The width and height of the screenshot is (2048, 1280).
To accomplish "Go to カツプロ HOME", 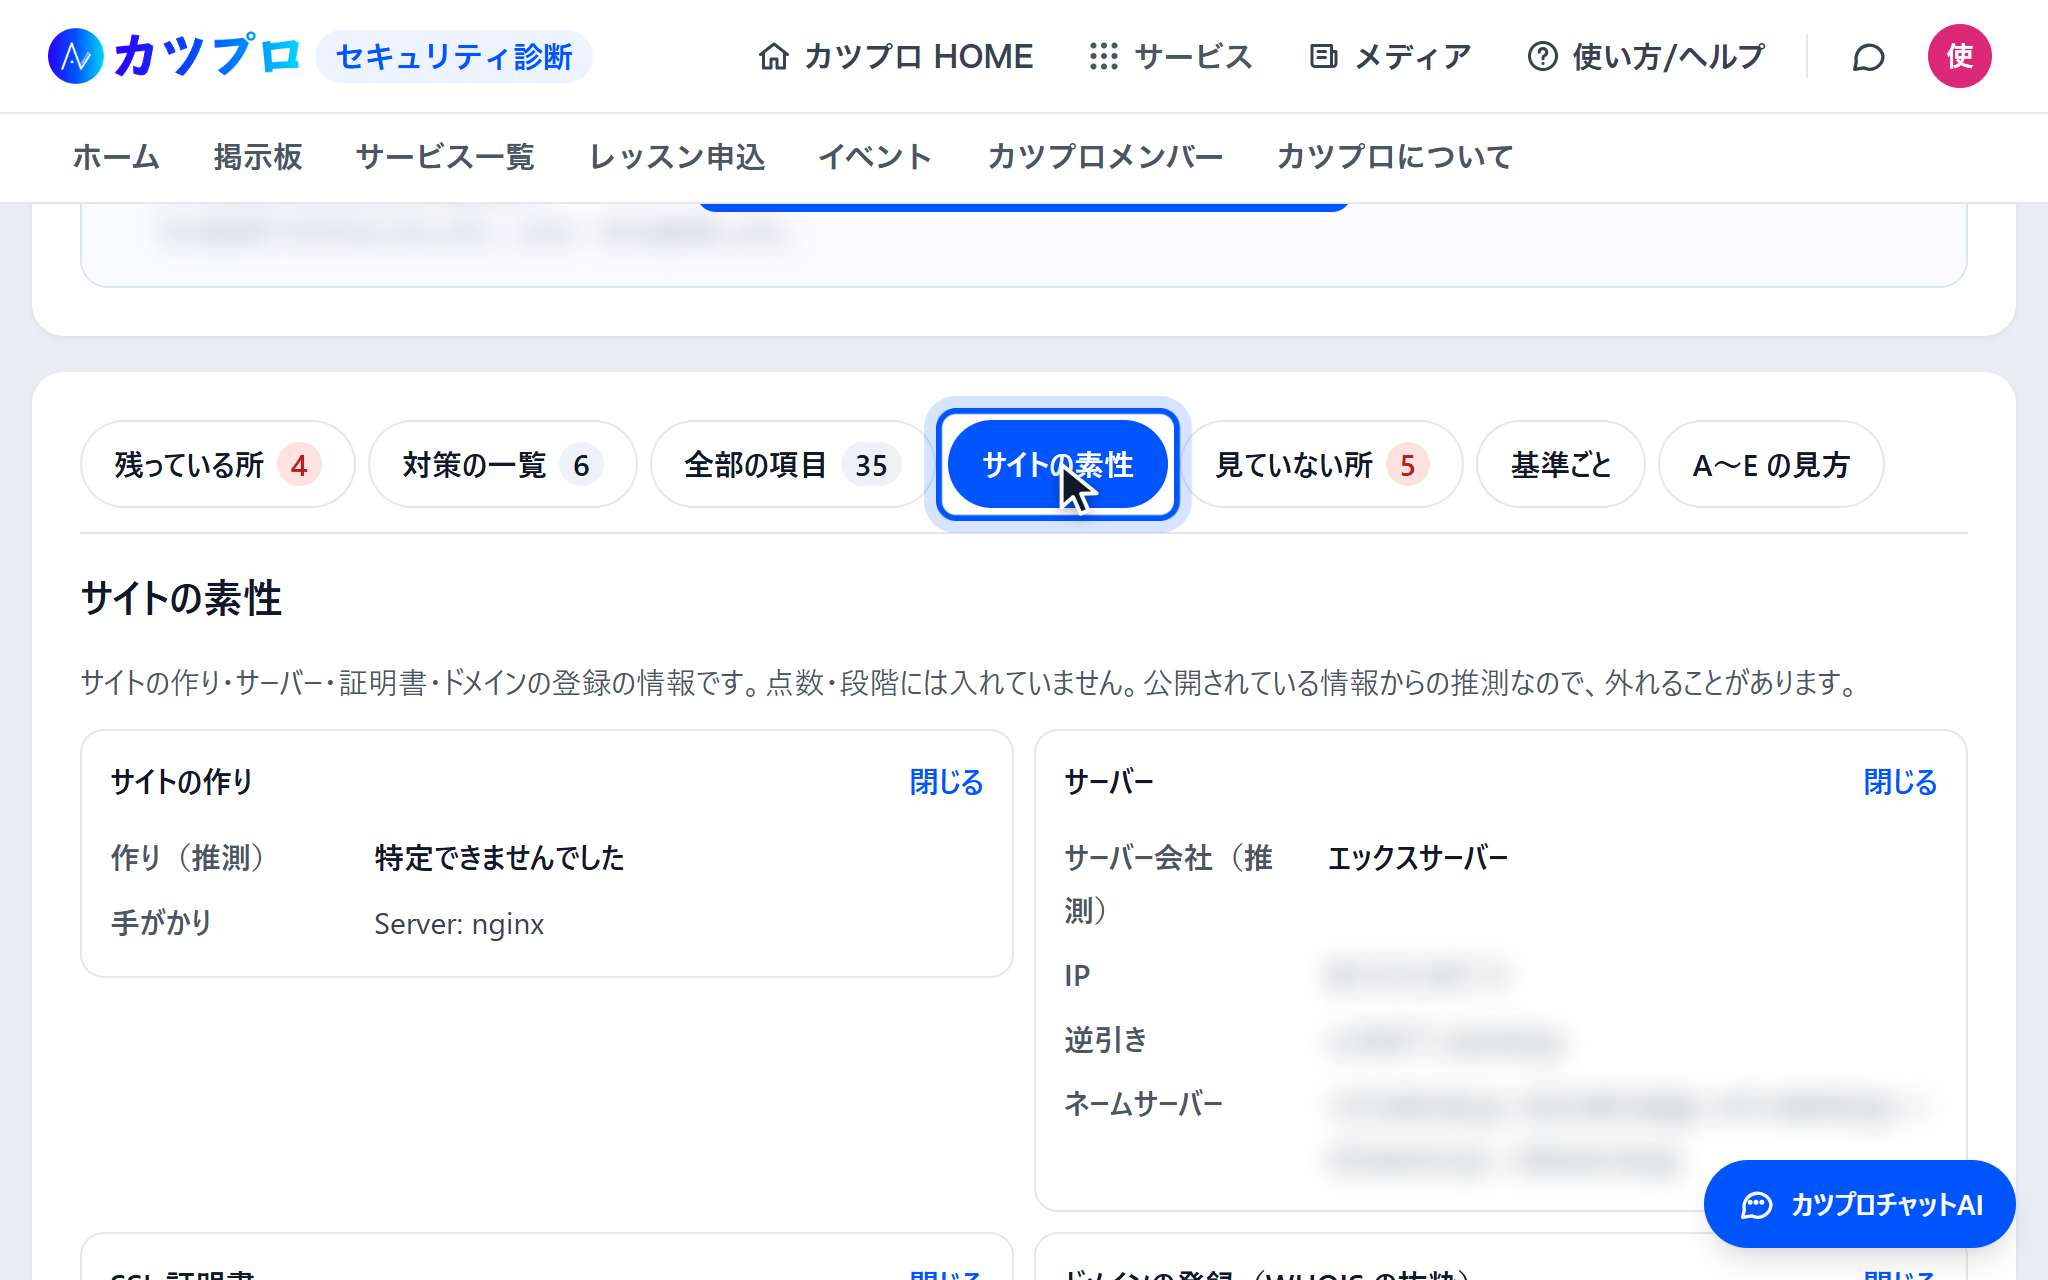I will (895, 56).
